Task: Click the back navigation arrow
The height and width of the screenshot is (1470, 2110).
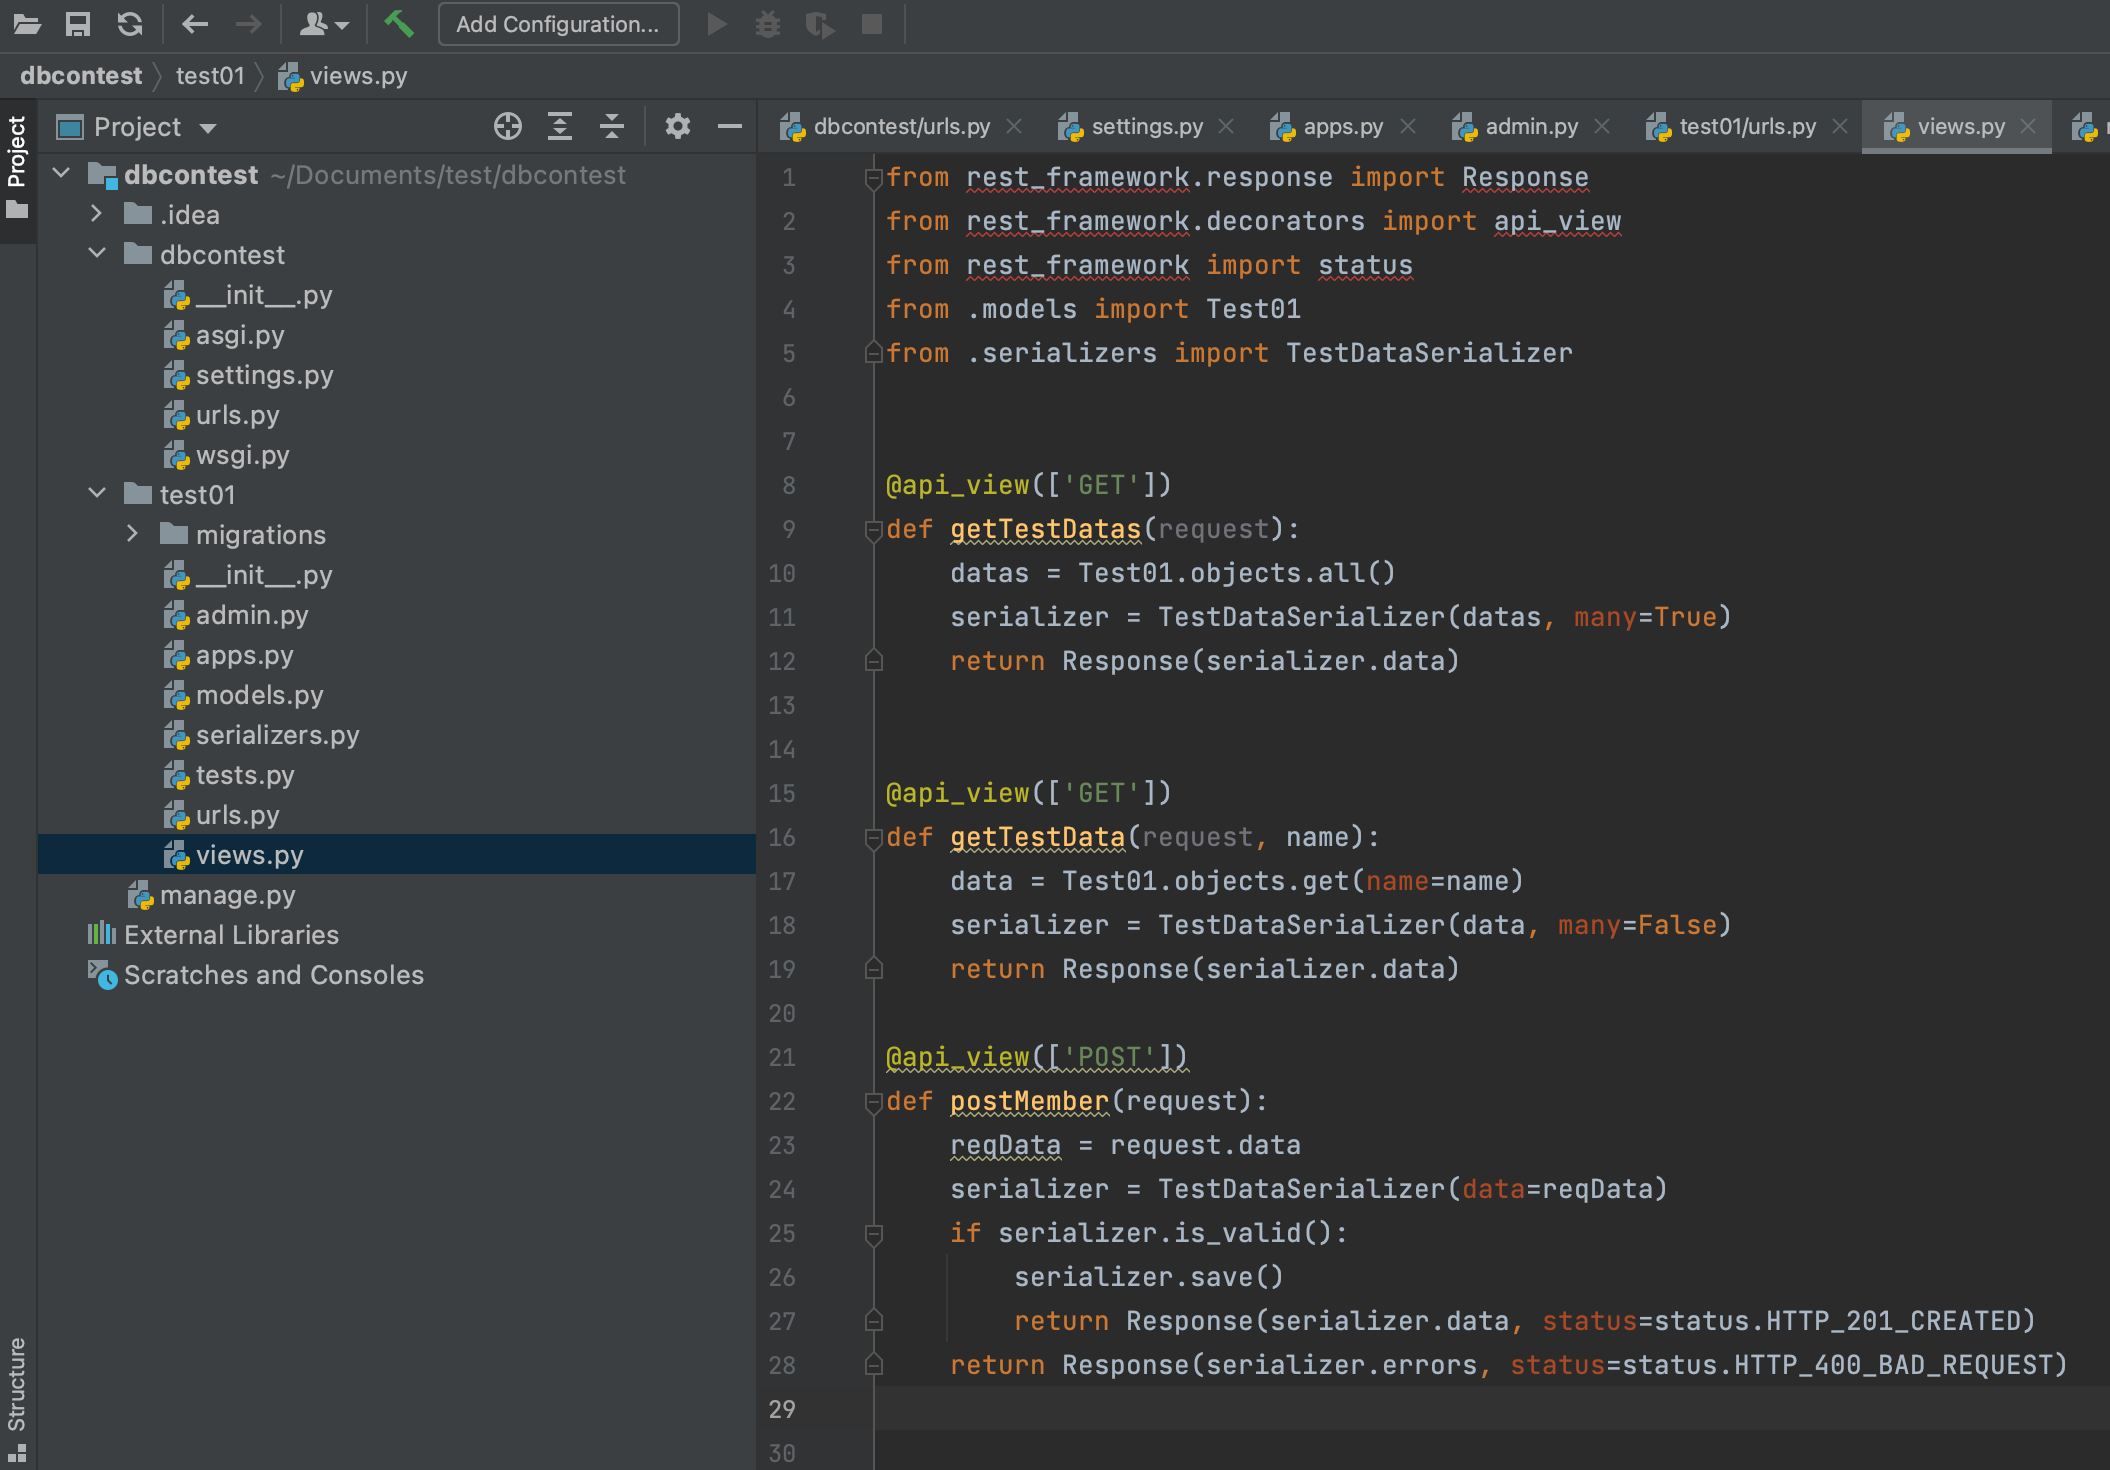Action: coord(195,24)
